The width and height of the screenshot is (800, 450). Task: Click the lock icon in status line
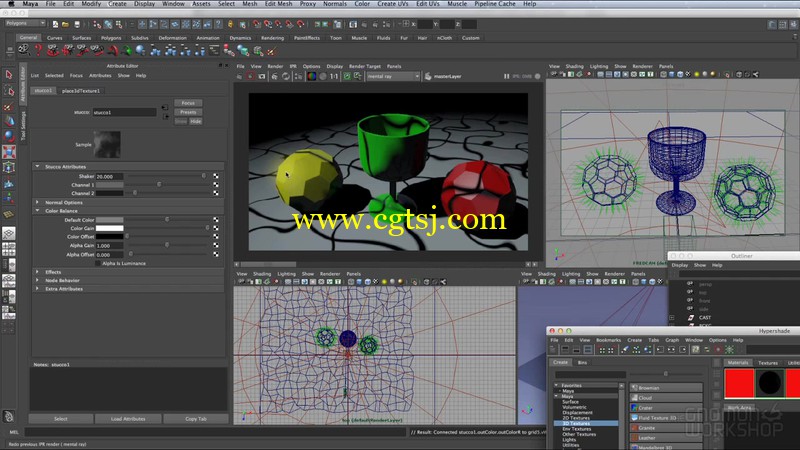pos(230,24)
